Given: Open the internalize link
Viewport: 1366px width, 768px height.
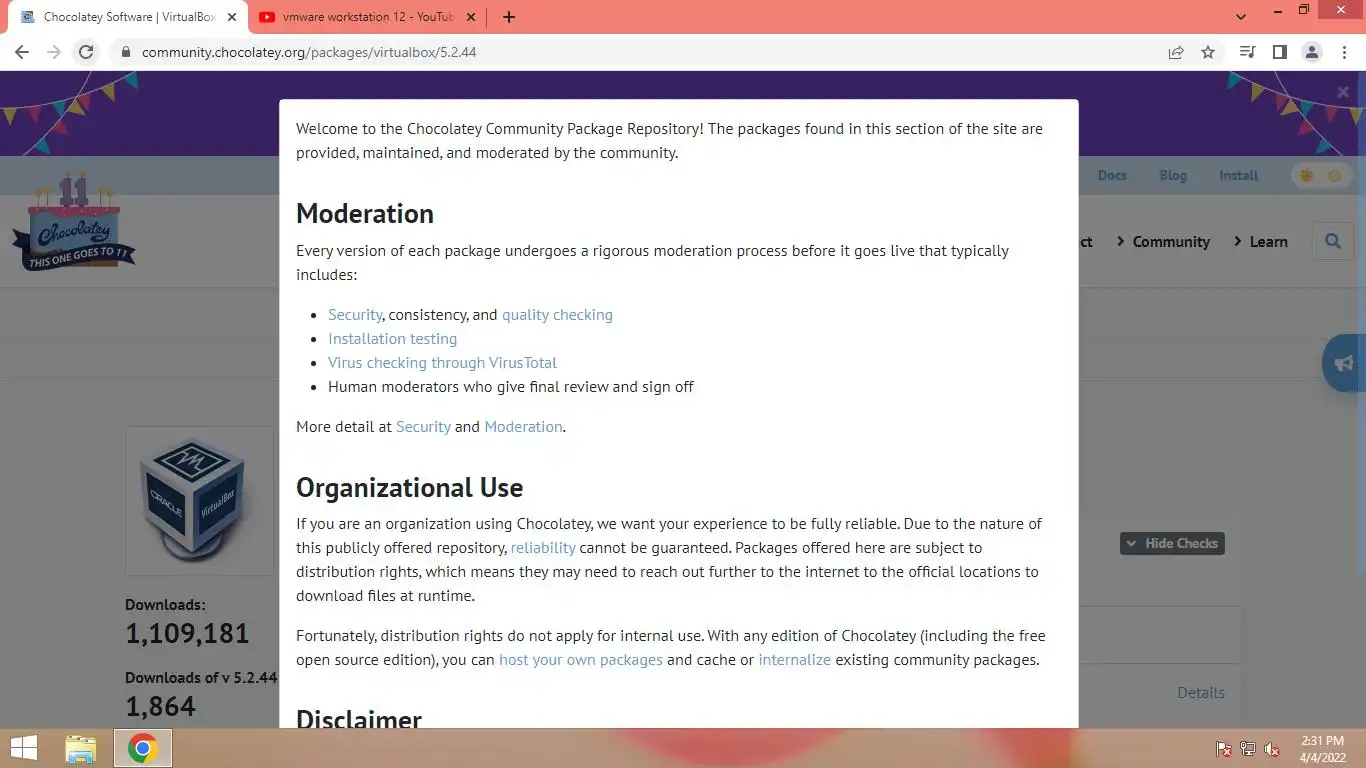Looking at the screenshot, I should point(795,659).
